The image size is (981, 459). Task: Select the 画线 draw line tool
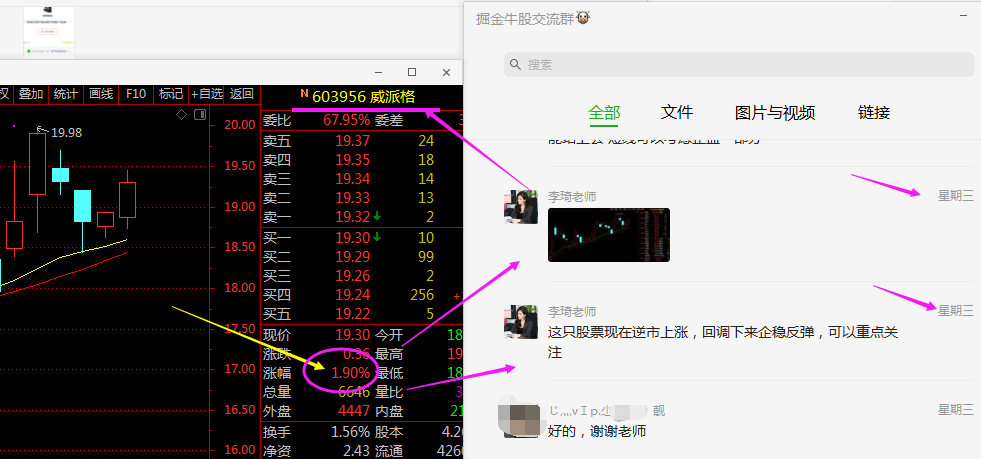point(101,94)
